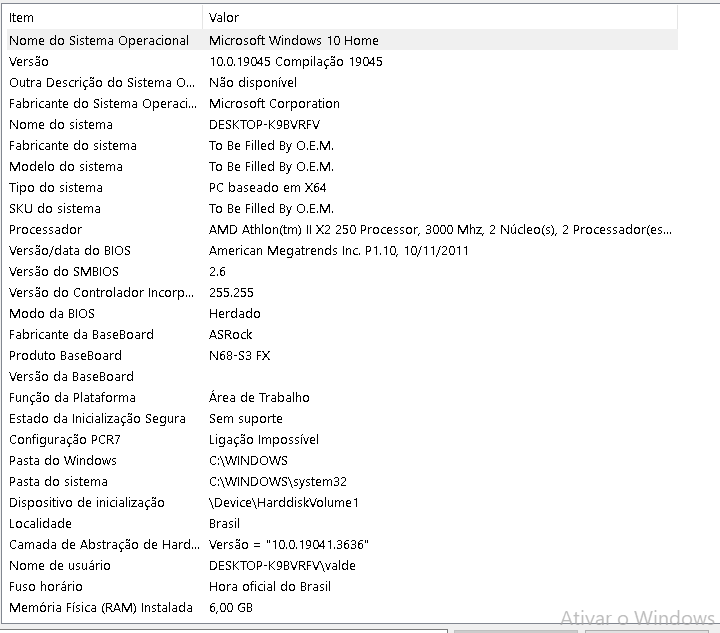Click the "Herdado" value
720x633 pixels.
click(x=235, y=314)
